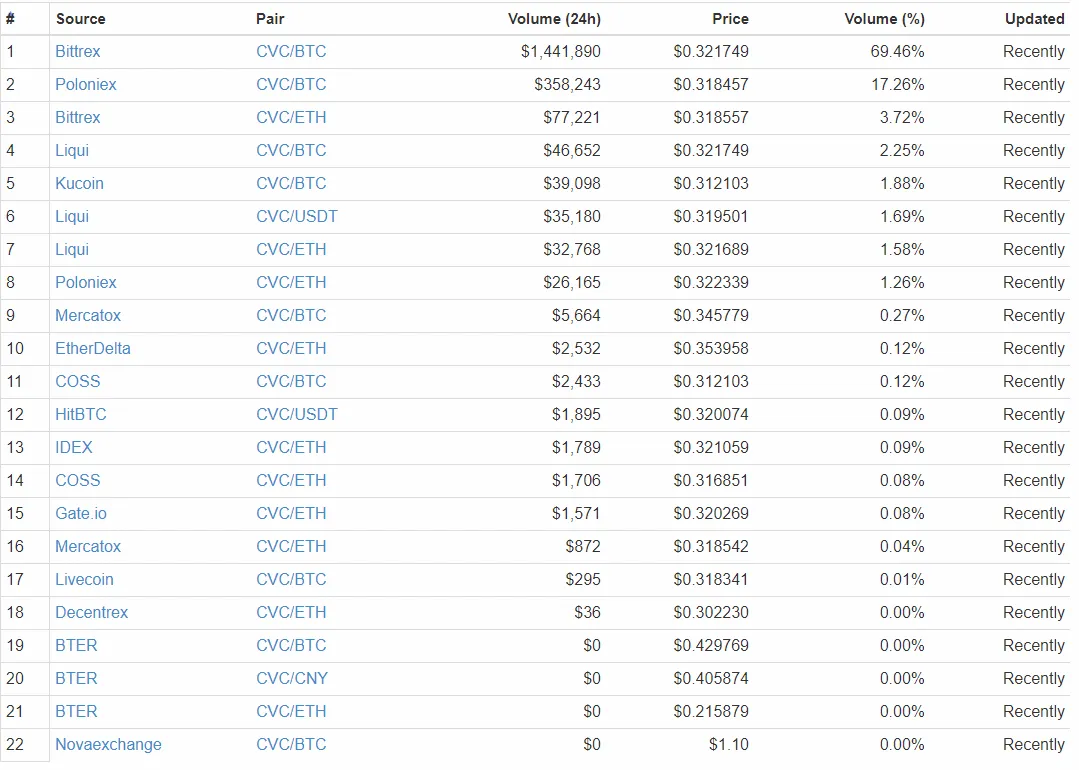Open the CVC/BTC pair in row 4
The width and height of the screenshot is (1079, 770).
click(291, 151)
